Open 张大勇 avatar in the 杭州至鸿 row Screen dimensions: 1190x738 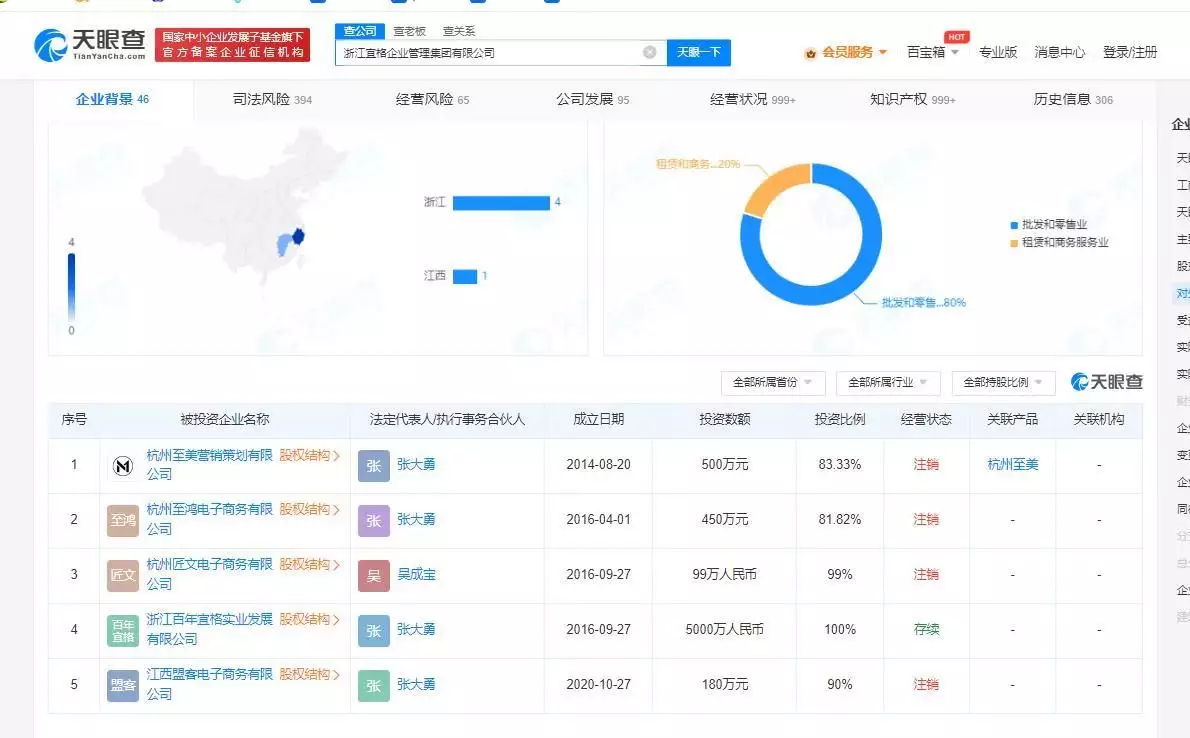[374, 521]
